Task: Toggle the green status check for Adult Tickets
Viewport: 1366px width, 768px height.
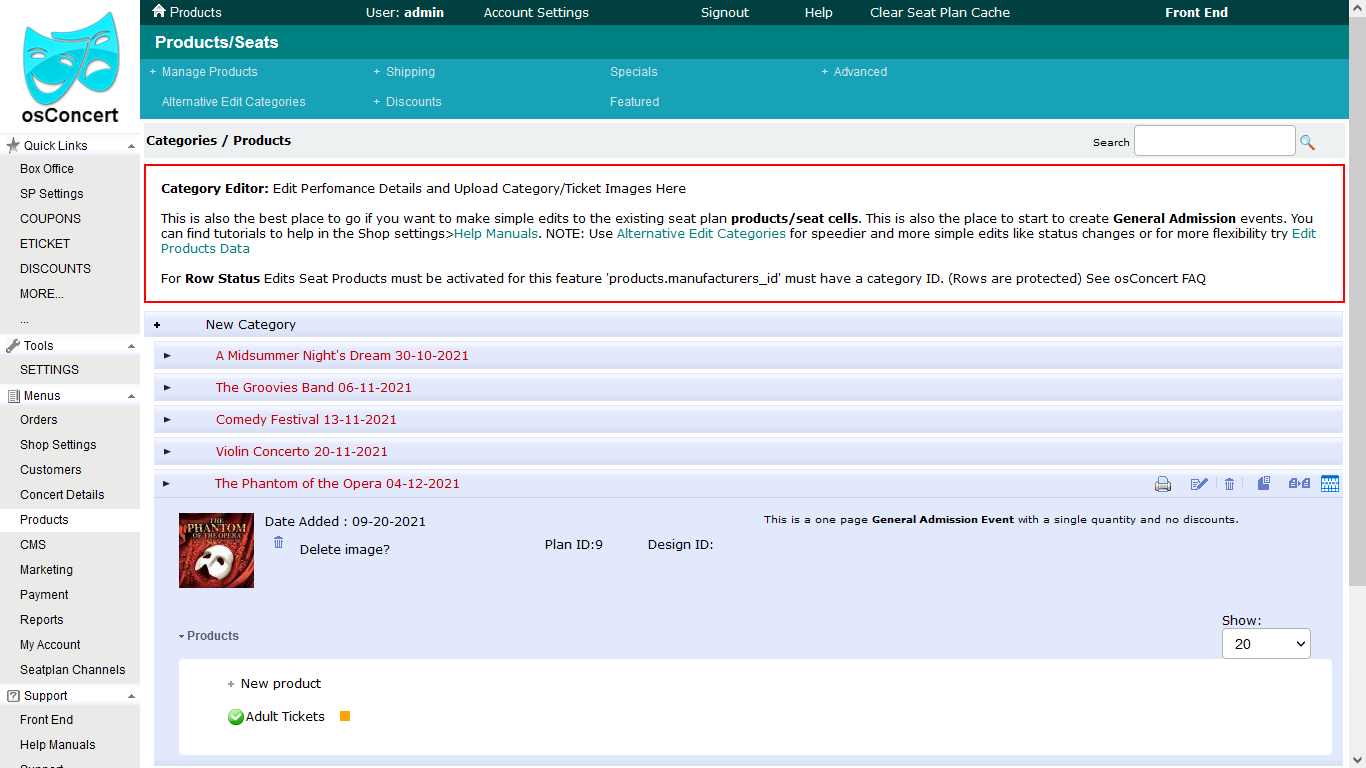Action: (236, 717)
